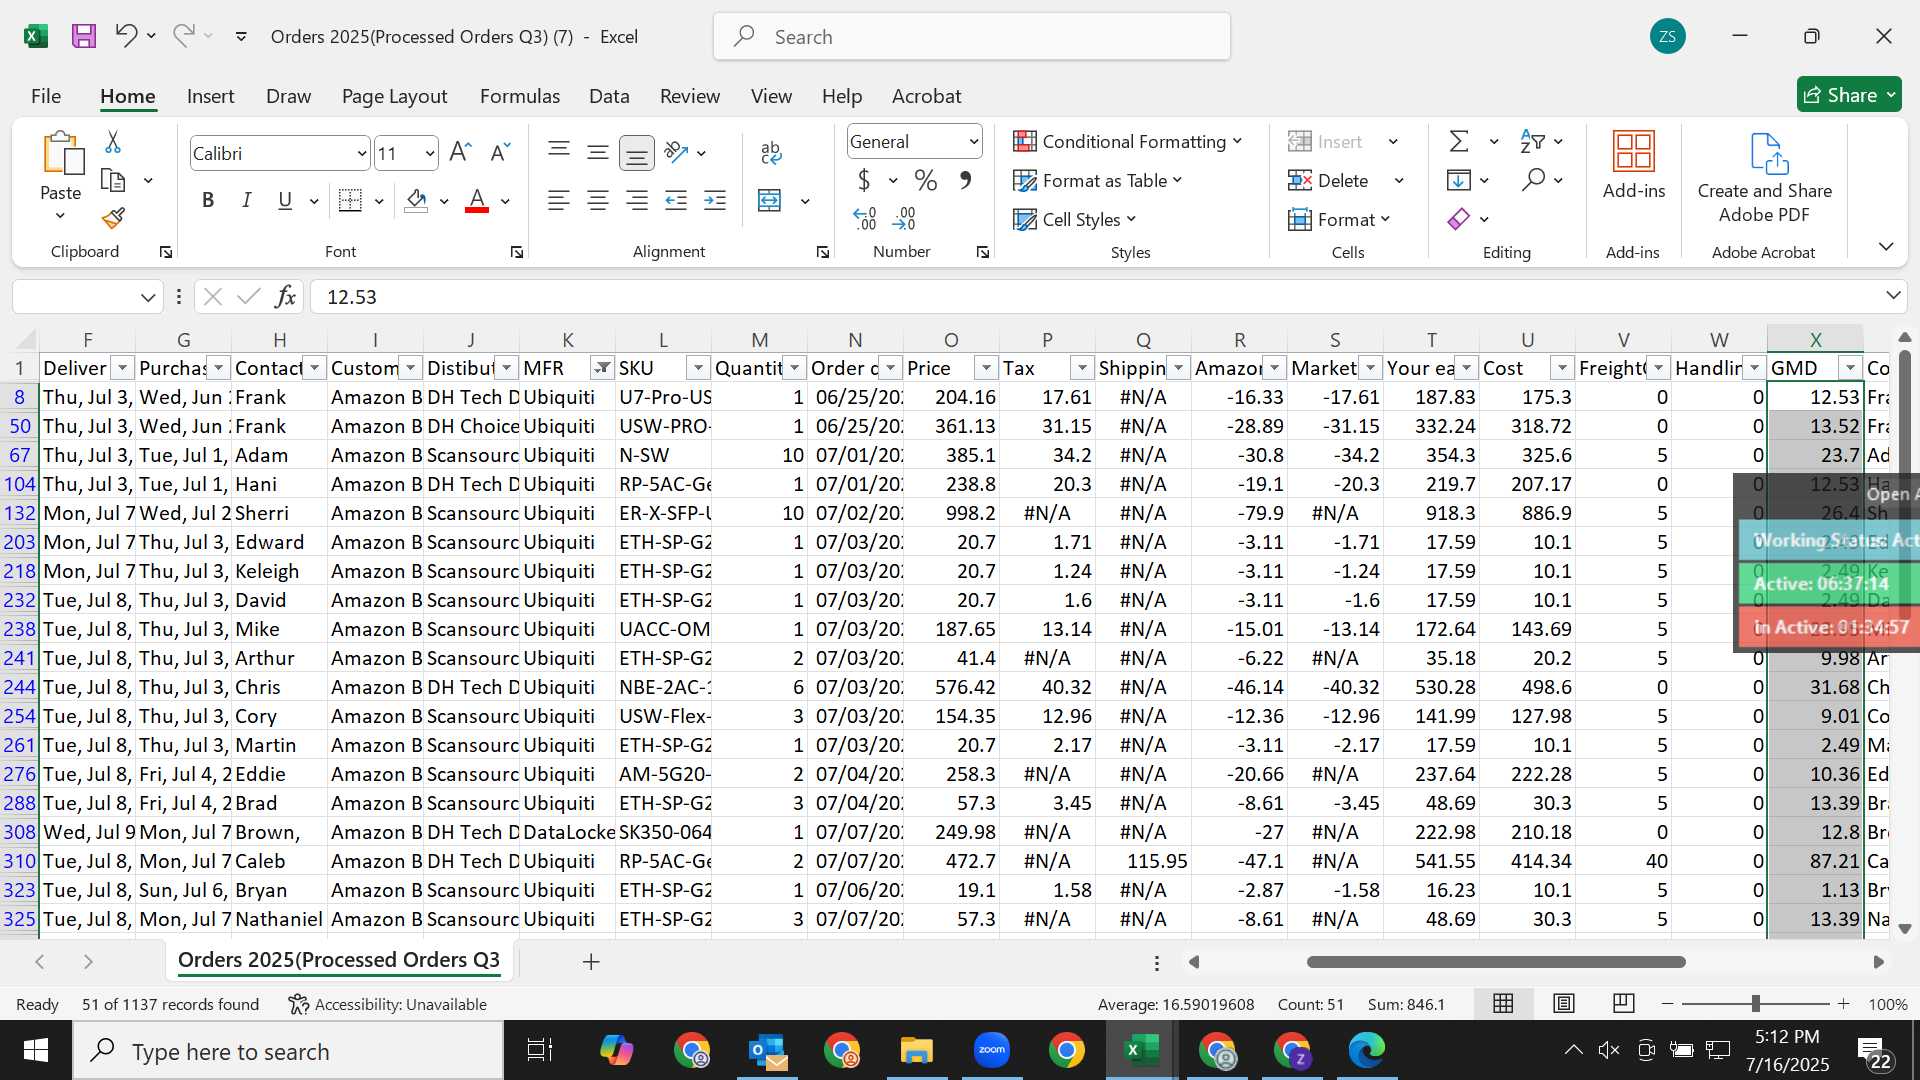Screen dimensions: 1920x1080
Task: Click the Copy icon in Clipboard group
Action: tap(113, 181)
